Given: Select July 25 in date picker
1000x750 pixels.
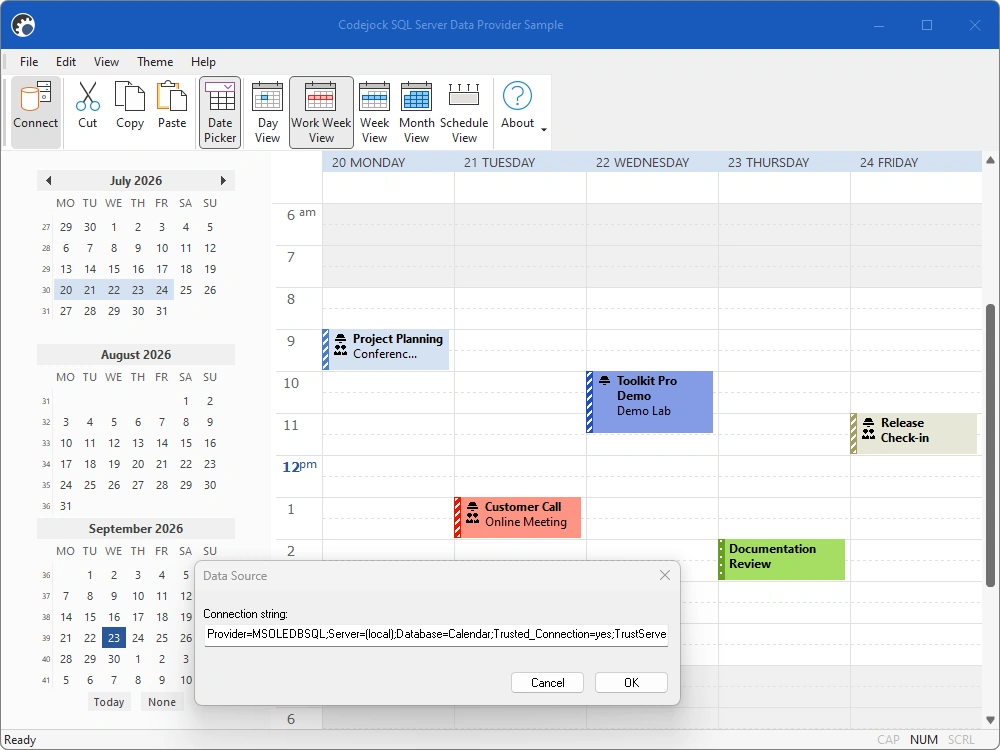Looking at the screenshot, I should point(186,290).
